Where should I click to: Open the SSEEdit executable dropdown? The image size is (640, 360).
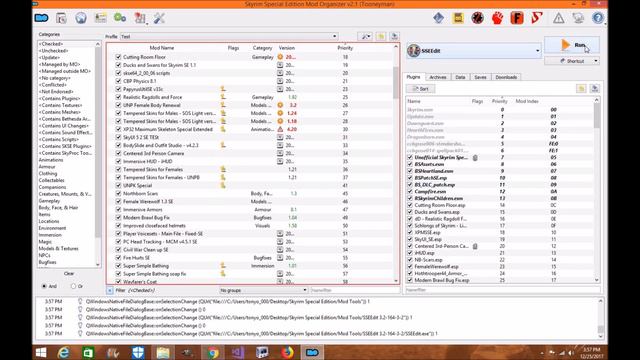click(x=474, y=51)
